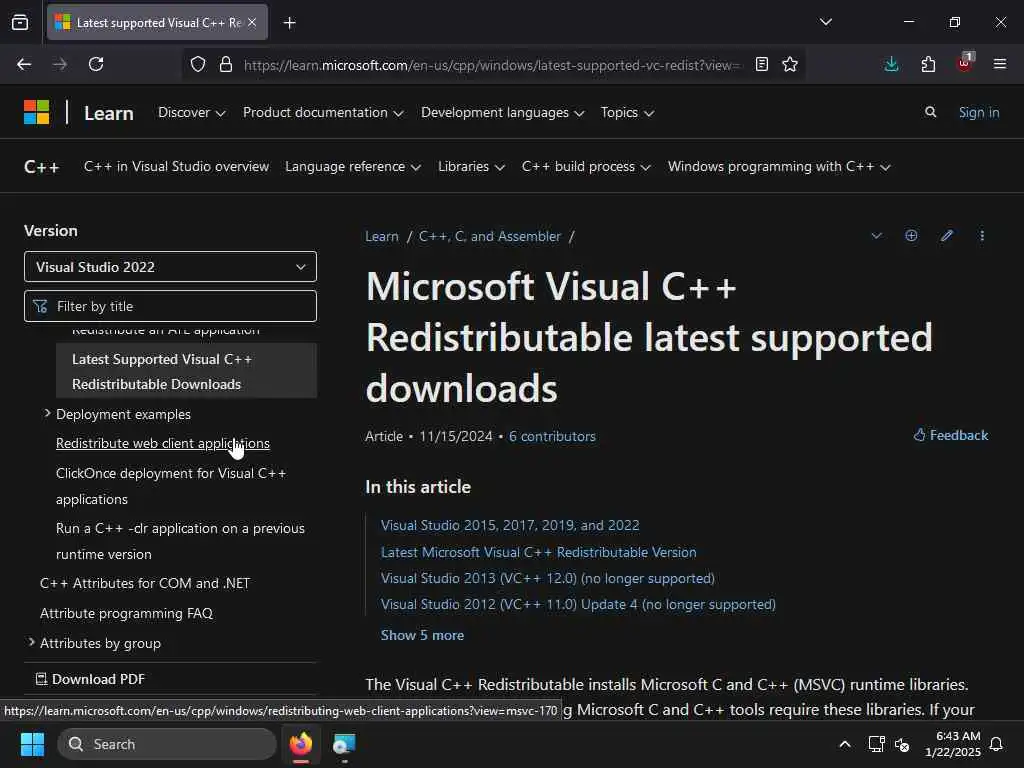Expand Windows programming with C++ dropdown
Image resolution: width=1024 pixels, height=768 pixels.
tap(779, 167)
